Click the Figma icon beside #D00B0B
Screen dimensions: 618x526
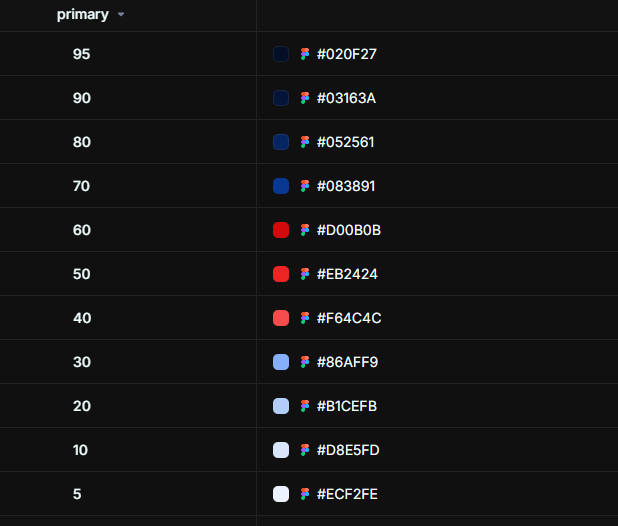point(305,230)
